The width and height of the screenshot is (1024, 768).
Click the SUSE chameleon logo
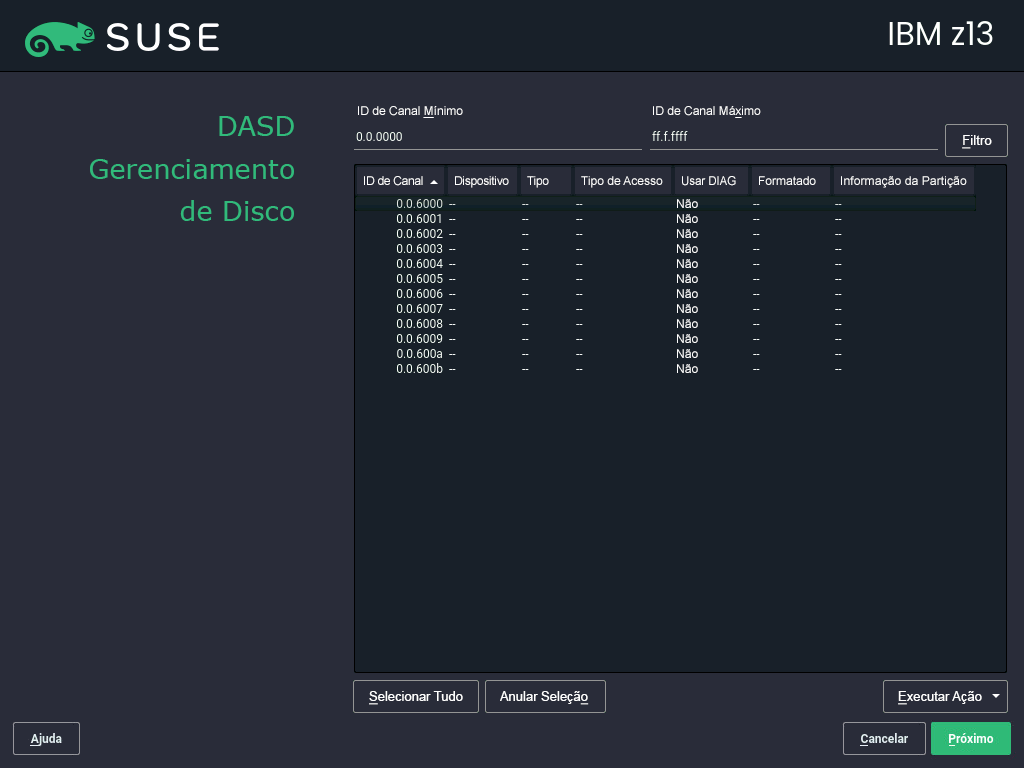pyautogui.click(x=59, y=38)
